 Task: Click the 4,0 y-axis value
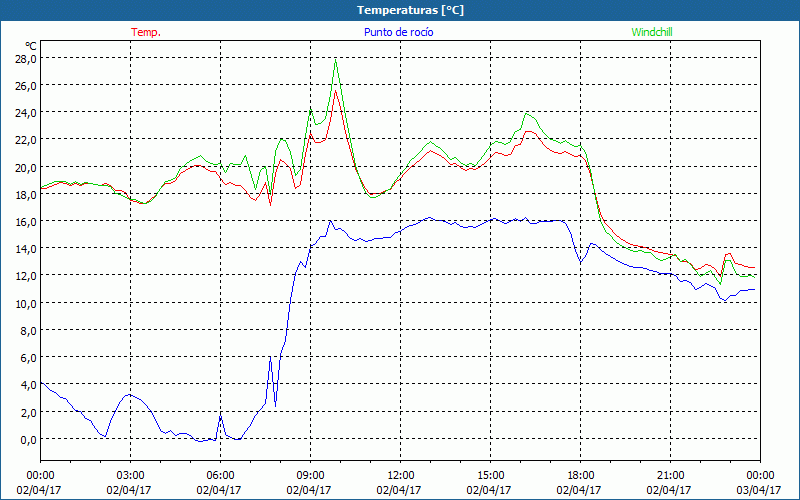(x=28, y=385)
